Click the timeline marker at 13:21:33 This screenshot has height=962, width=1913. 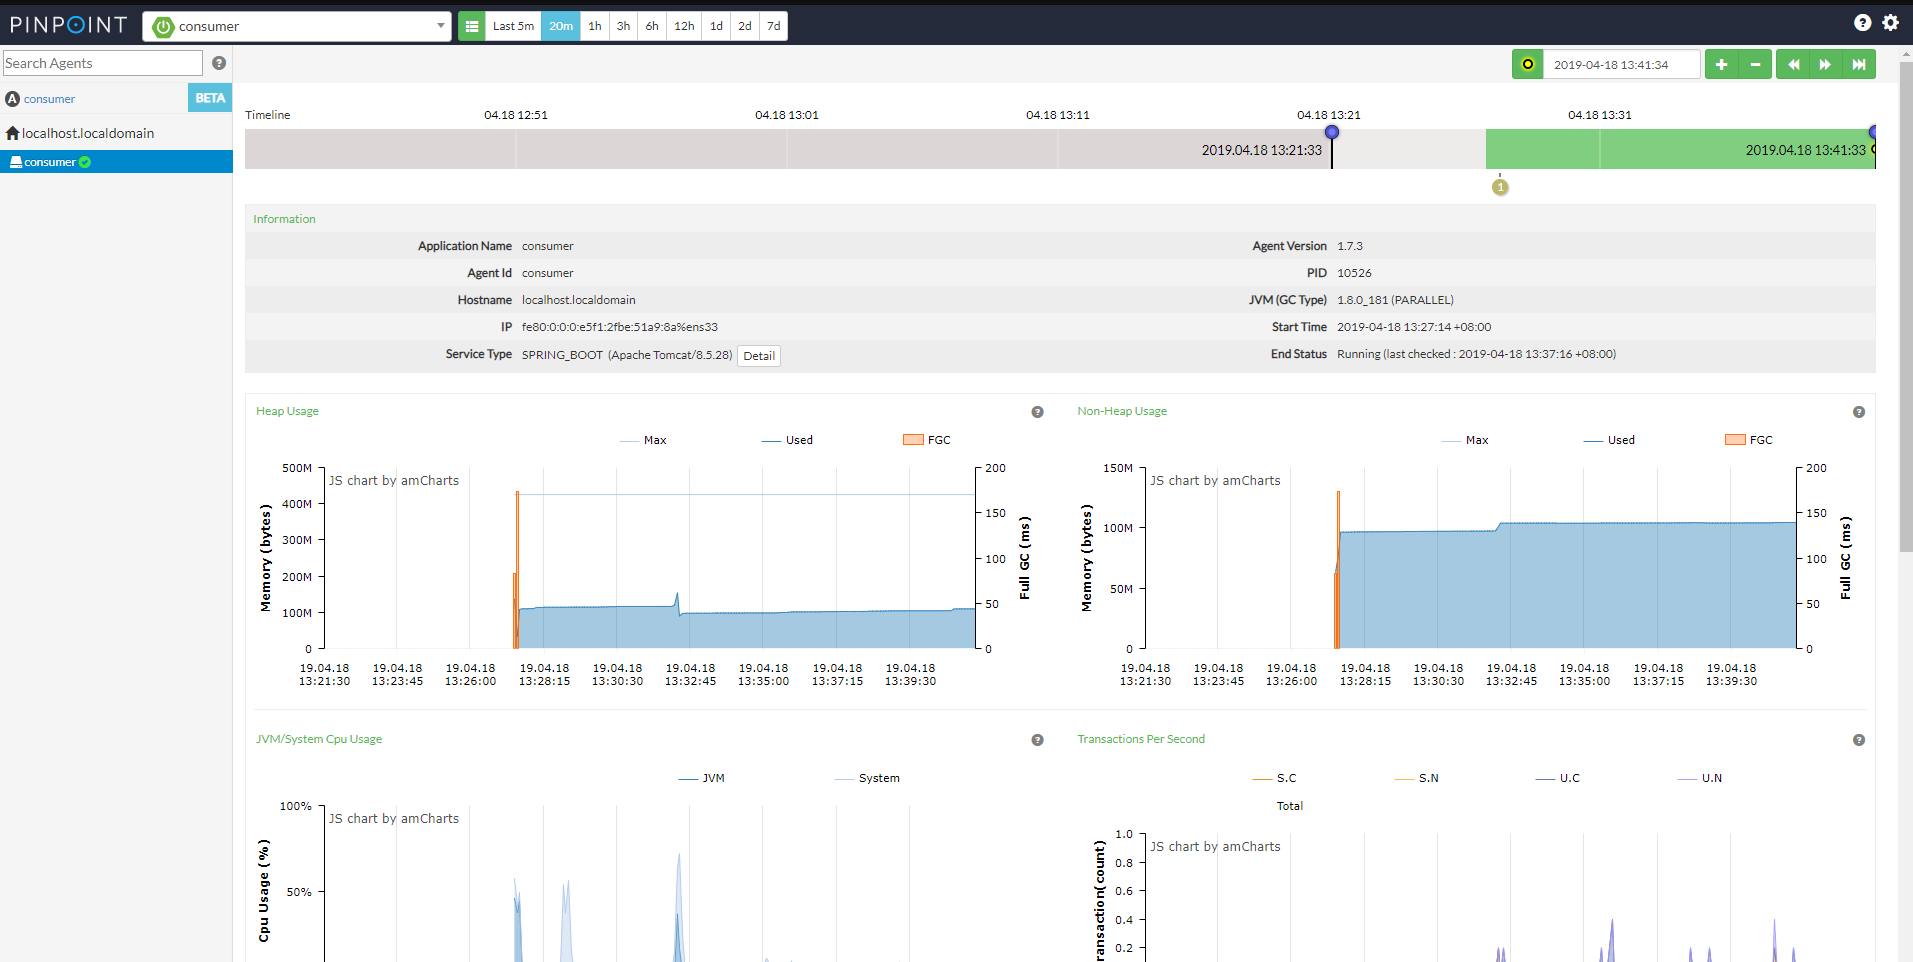pyautogui.click(x=1331, y=132)
